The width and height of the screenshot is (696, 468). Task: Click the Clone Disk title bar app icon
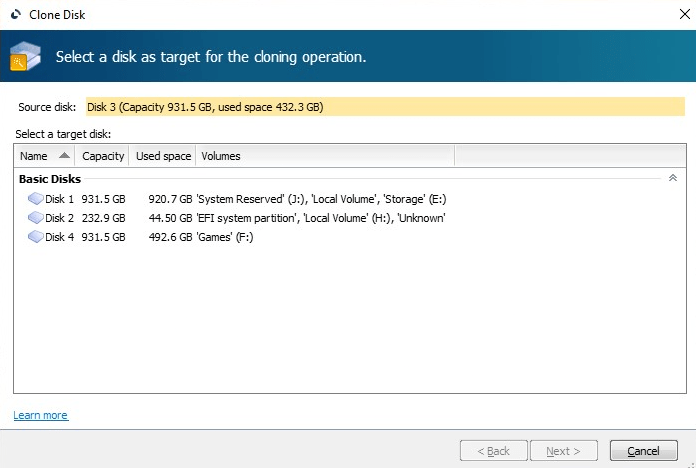(x=16, y=15)
